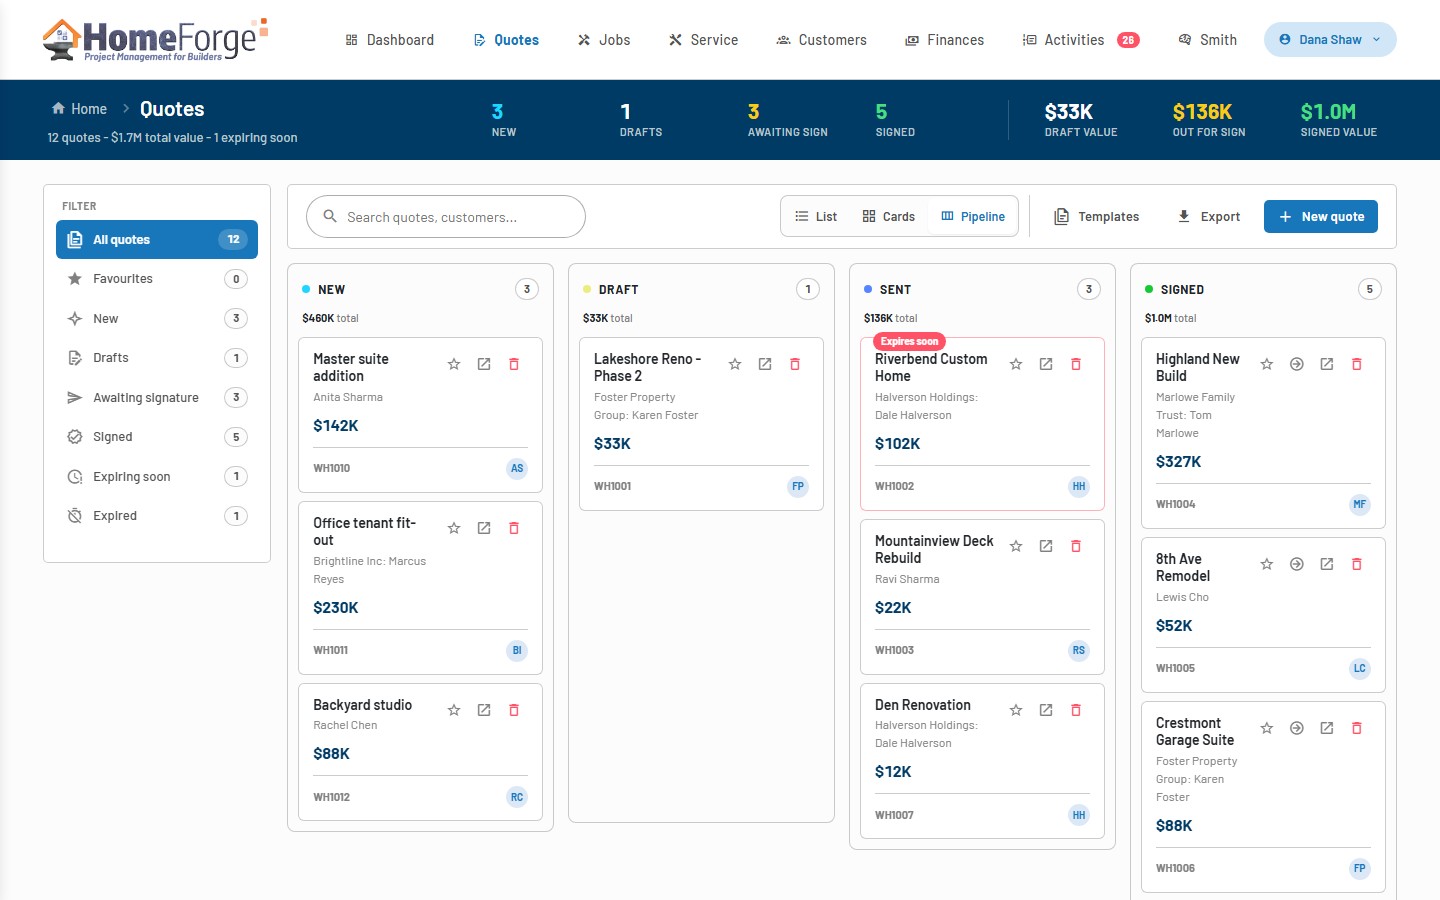Show Expired quotes filter
This screenshot has width=1440, height=900.
pyautogui.click(x=157, y=516)
